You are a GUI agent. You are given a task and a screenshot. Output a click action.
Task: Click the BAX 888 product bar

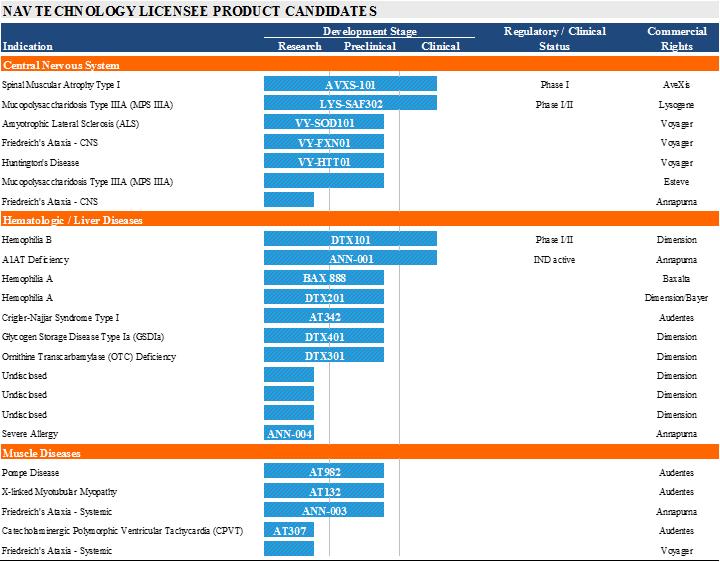[324, 278]
